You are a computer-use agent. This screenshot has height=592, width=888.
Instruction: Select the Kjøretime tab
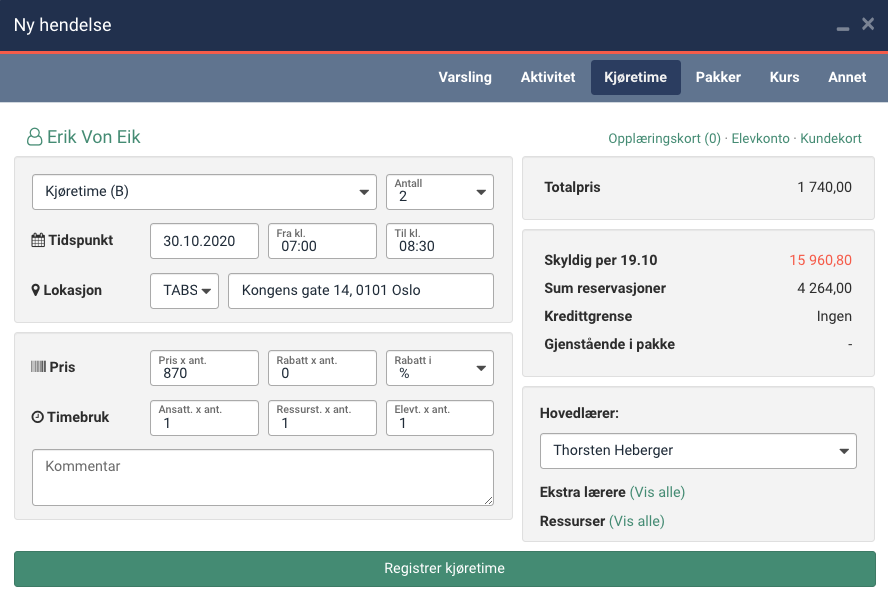(x=635, y=77)
